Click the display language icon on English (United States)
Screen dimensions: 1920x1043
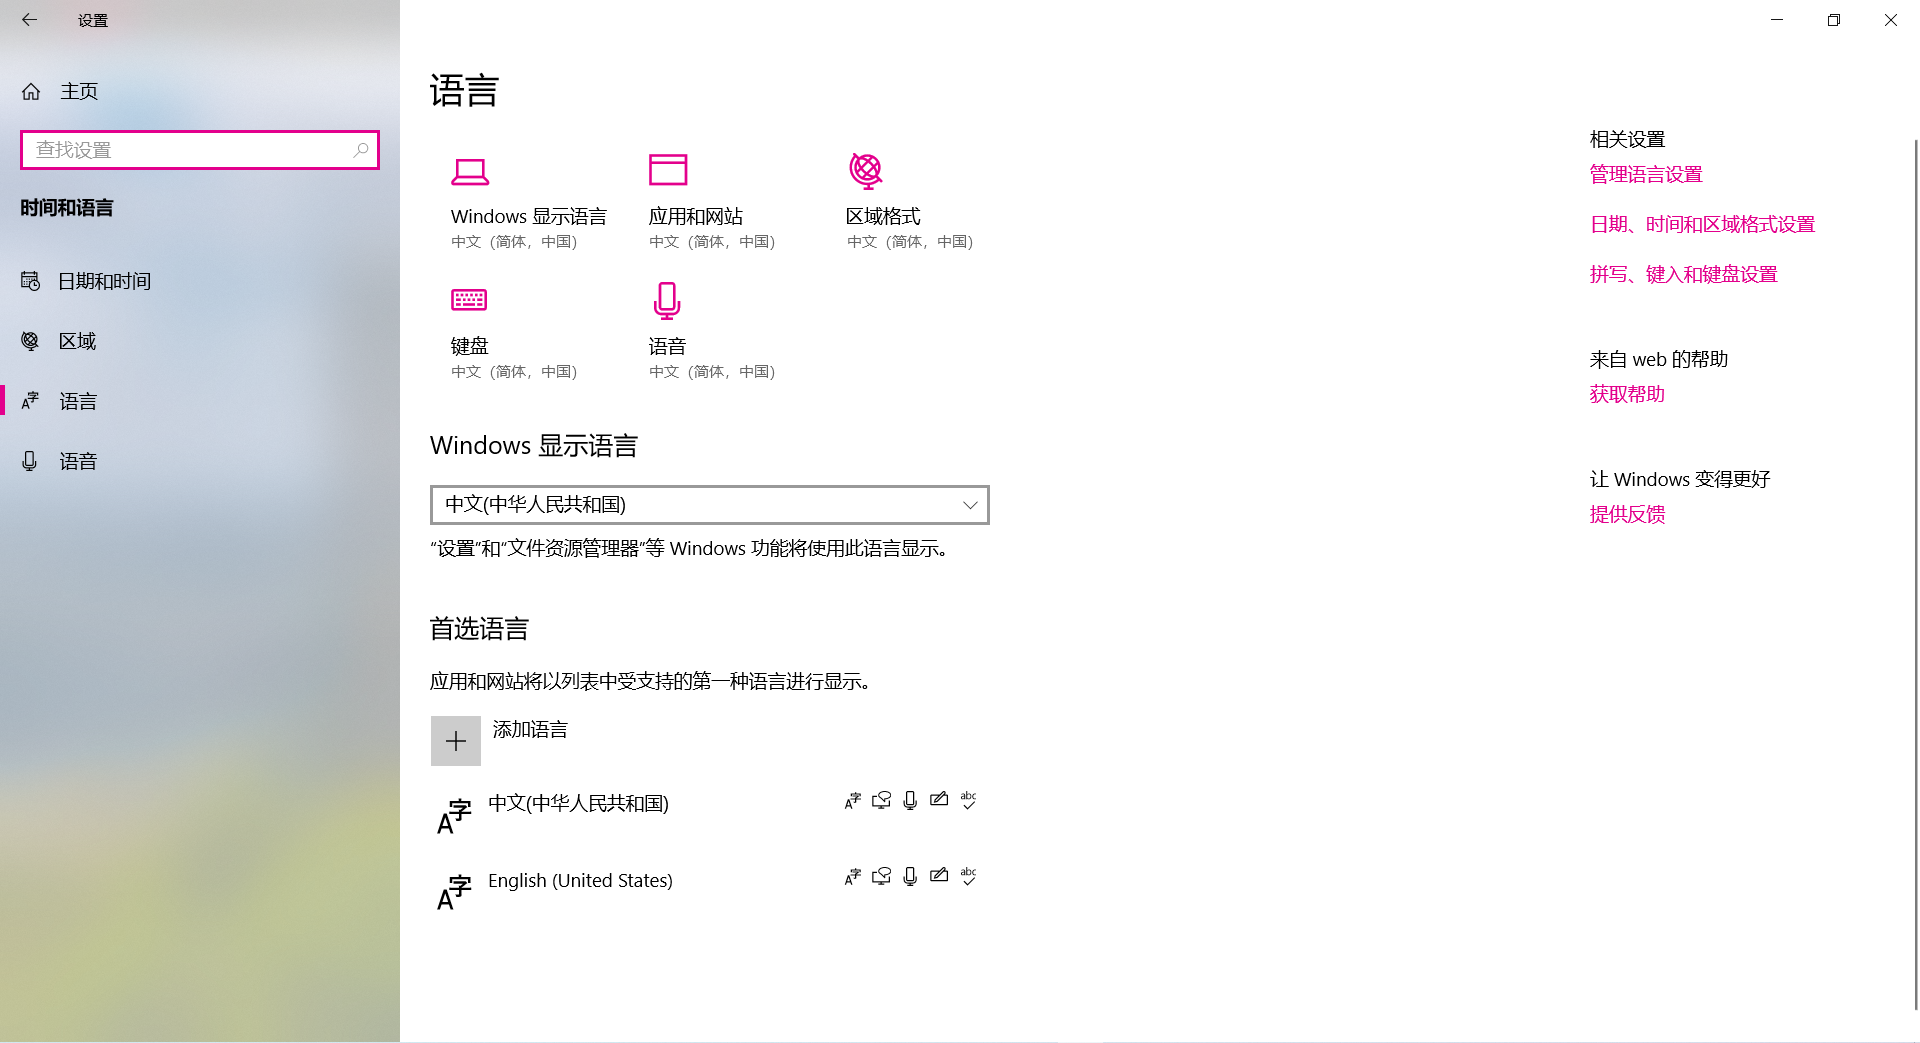coord(852,876)
